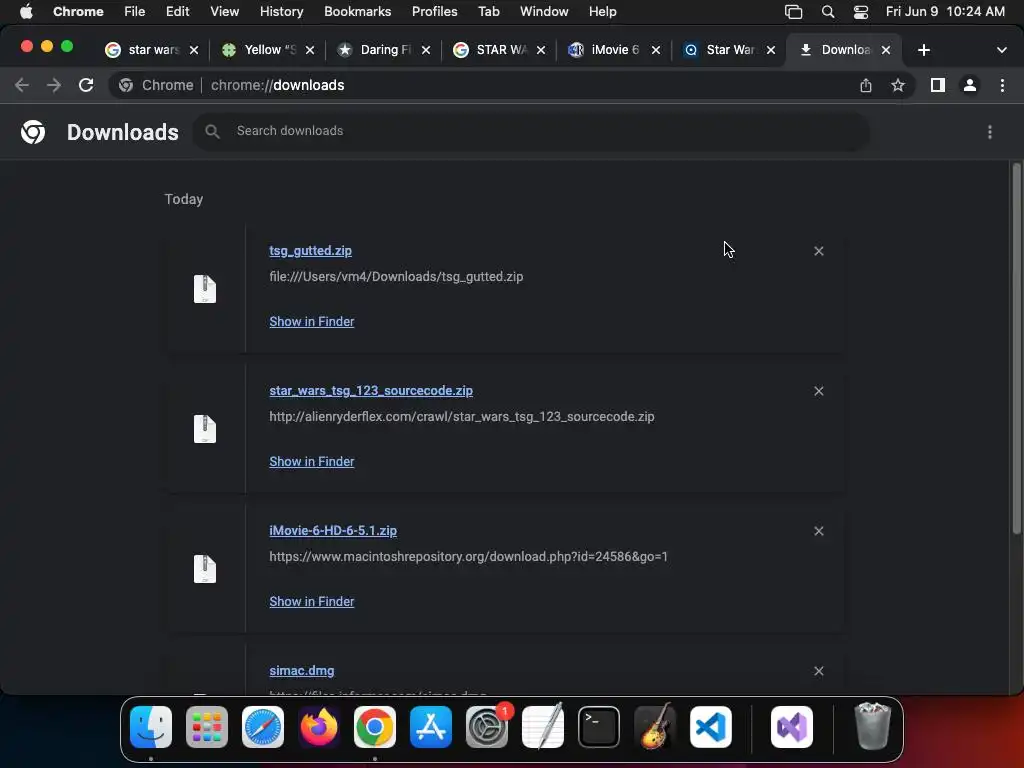
Task: Open System Settings from the Dock
Action: pyautogui.click(x=487, y=727)
